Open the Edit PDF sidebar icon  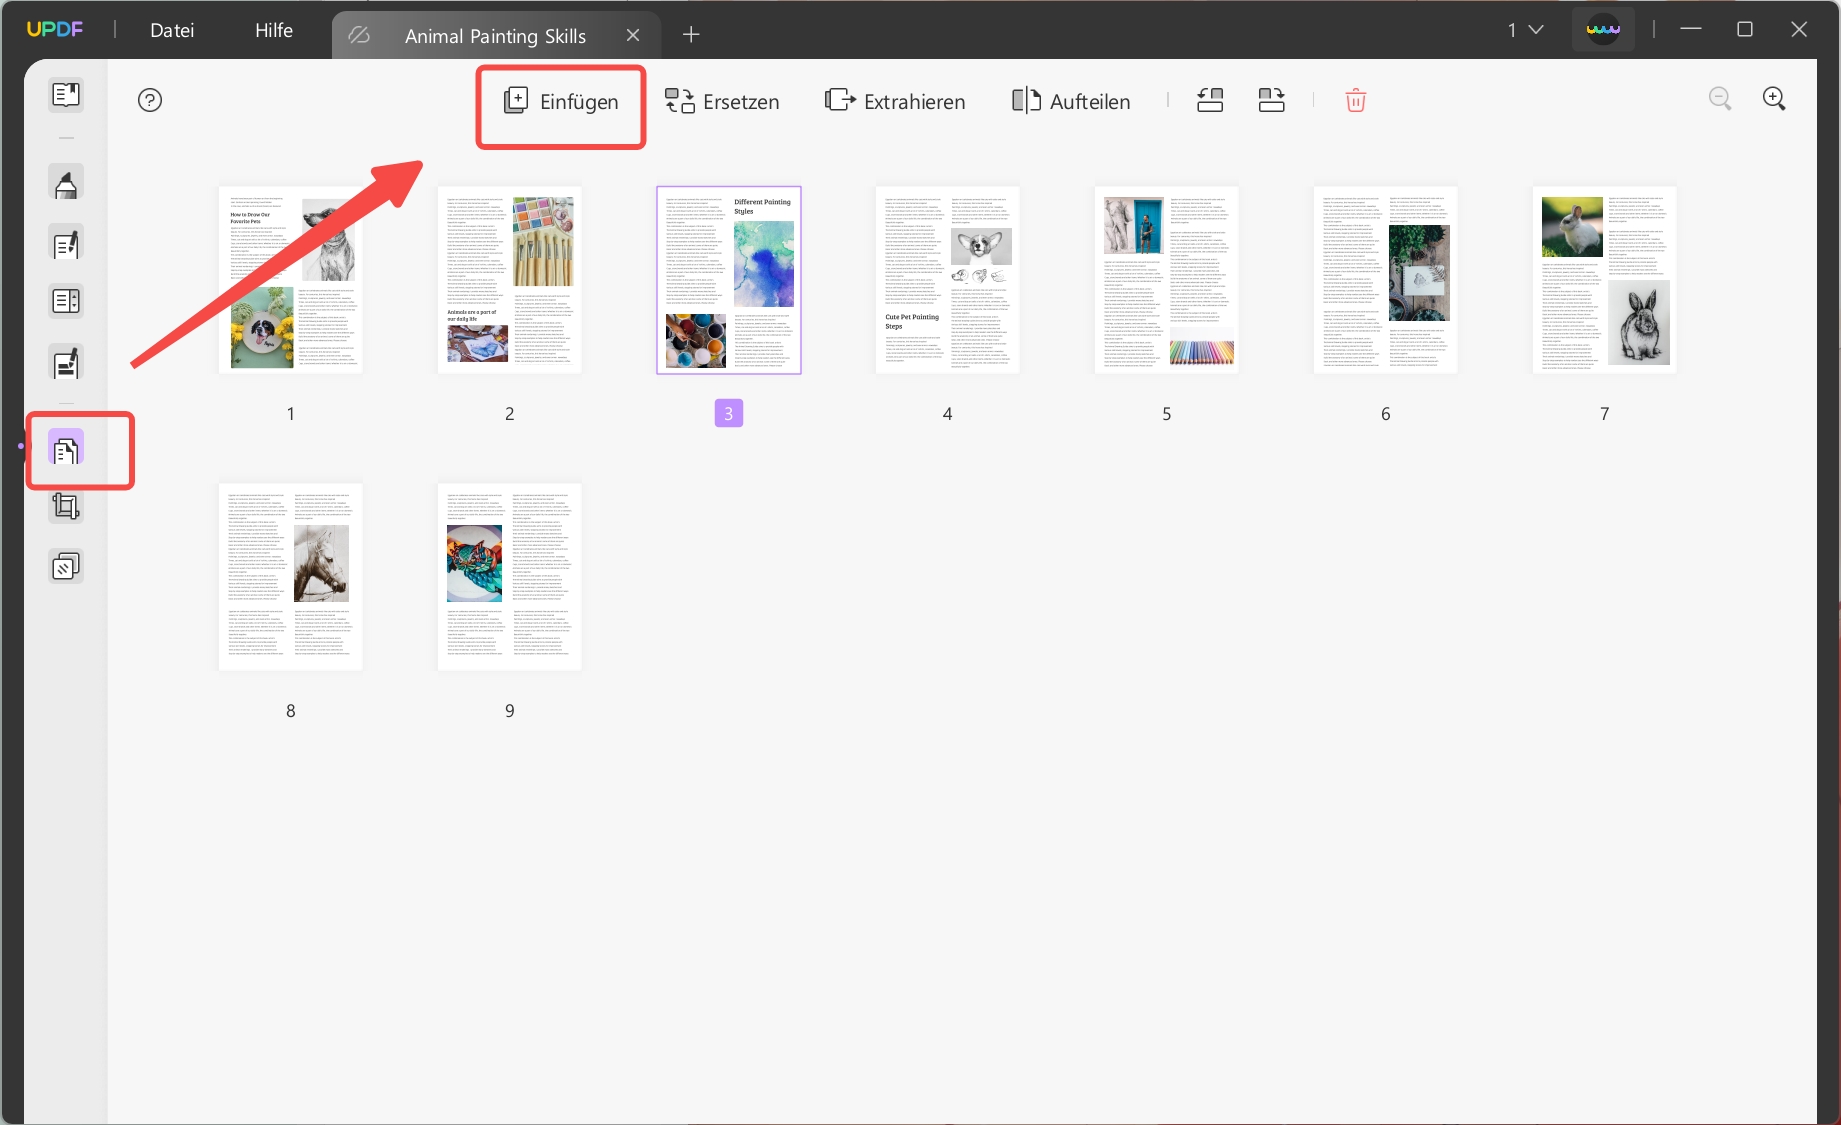point(66,244)
